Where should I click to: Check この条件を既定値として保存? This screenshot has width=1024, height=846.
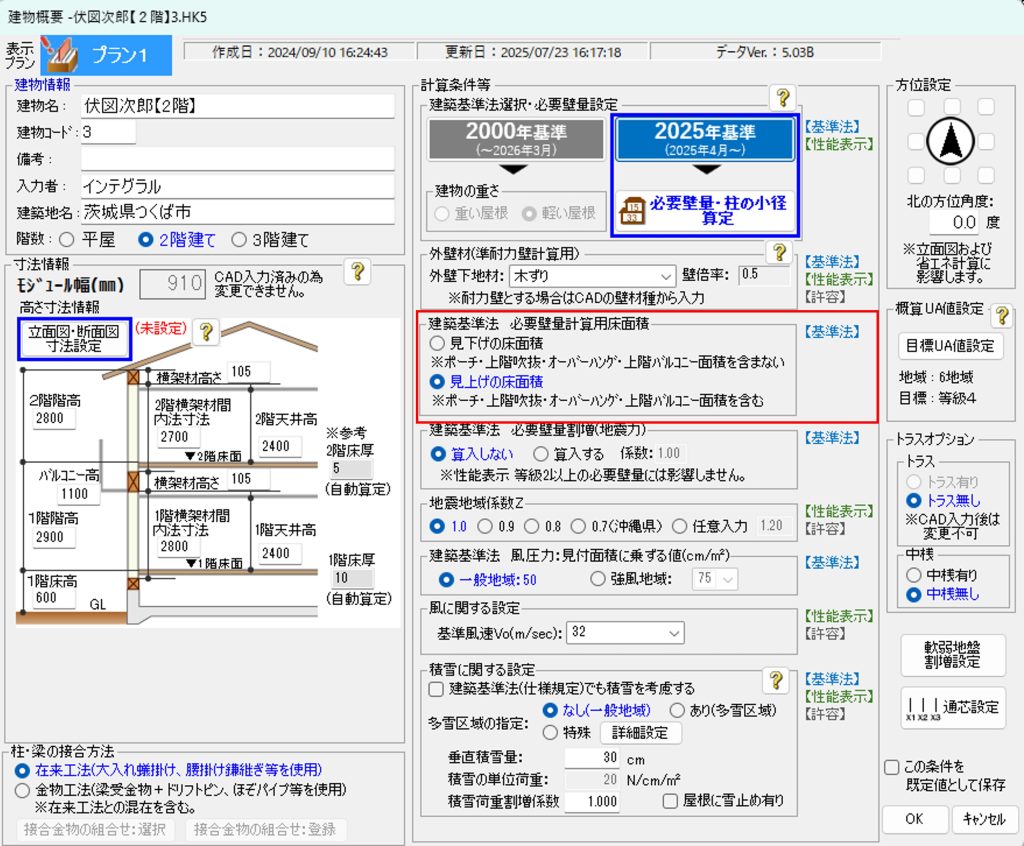click(x=891, y=767)
